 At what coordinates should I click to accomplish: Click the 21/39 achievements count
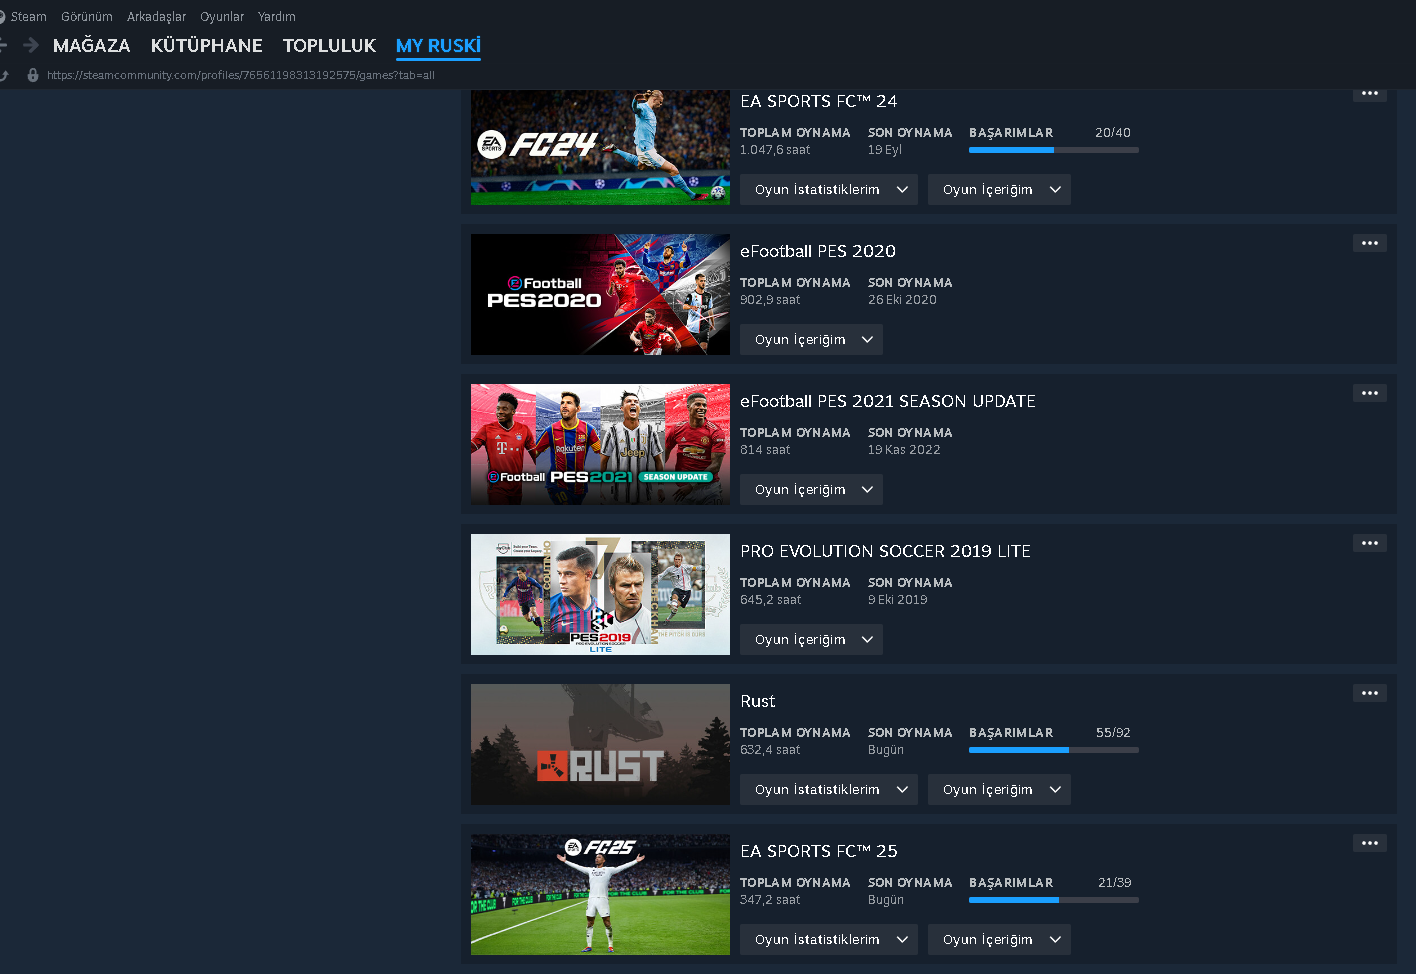pyautogui.click(x=1115, y=883)
